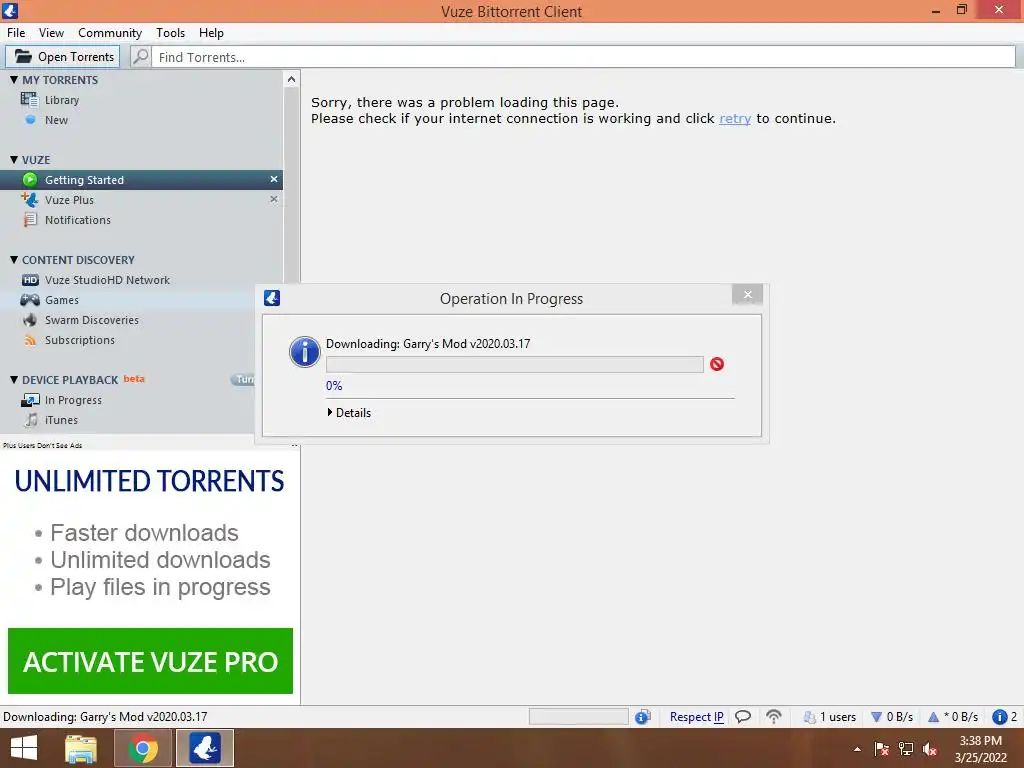The height and width of the screenshot is (768, 1024).
Task: Click the blue info alerts icon showing 2
Action: [x=1004, y=716]
